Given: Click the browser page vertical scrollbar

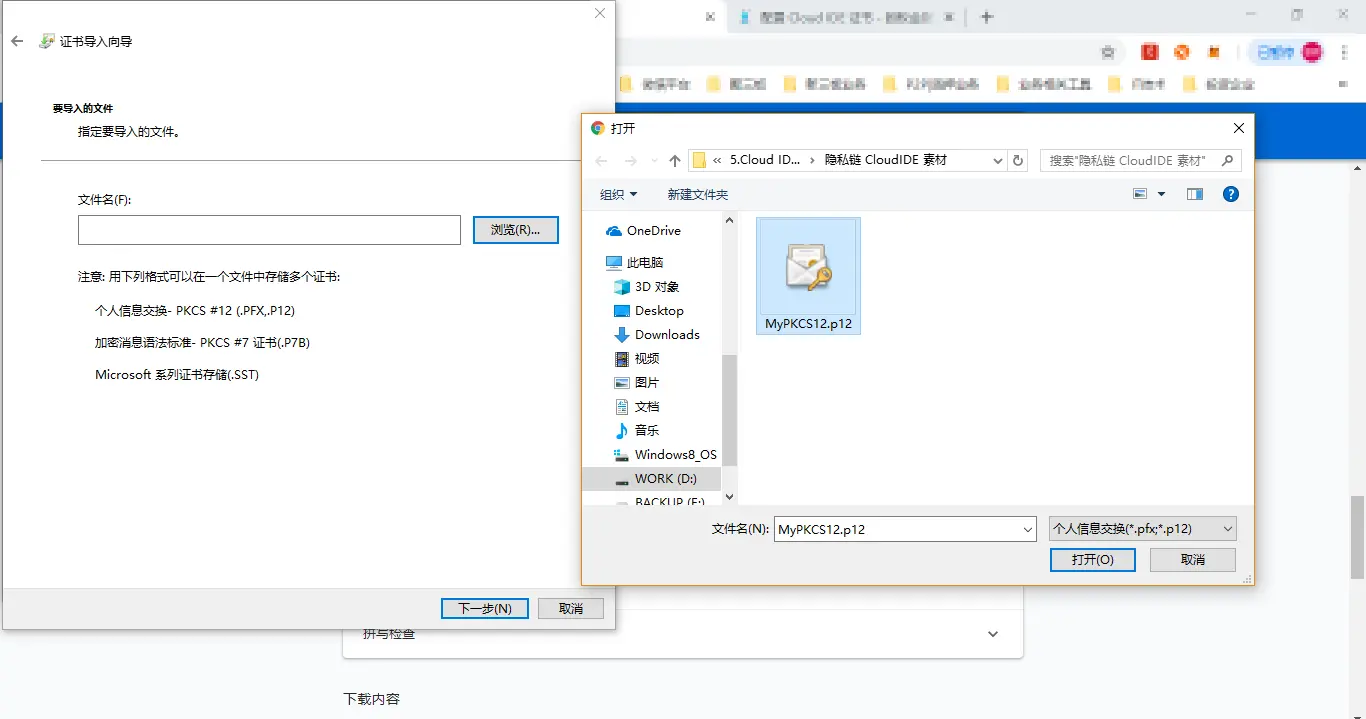Looking at the screenshot, I should (x=1357, y=537).
